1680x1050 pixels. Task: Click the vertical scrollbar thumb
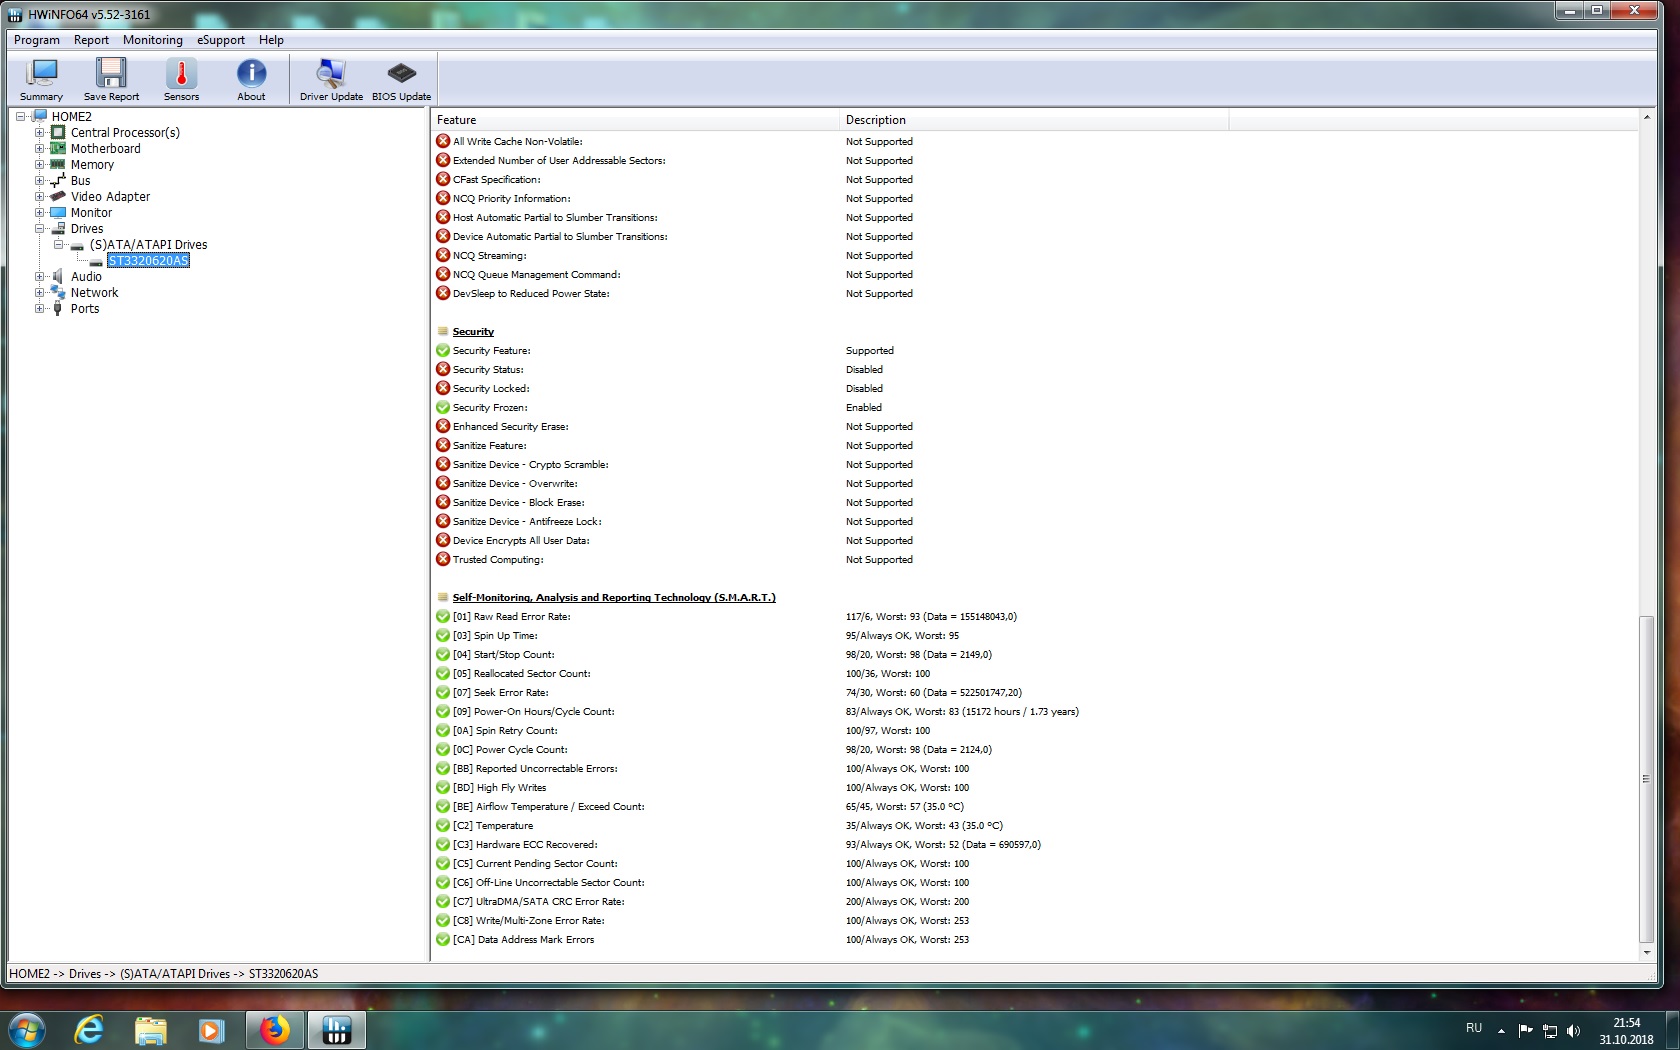click(1646, 779)
